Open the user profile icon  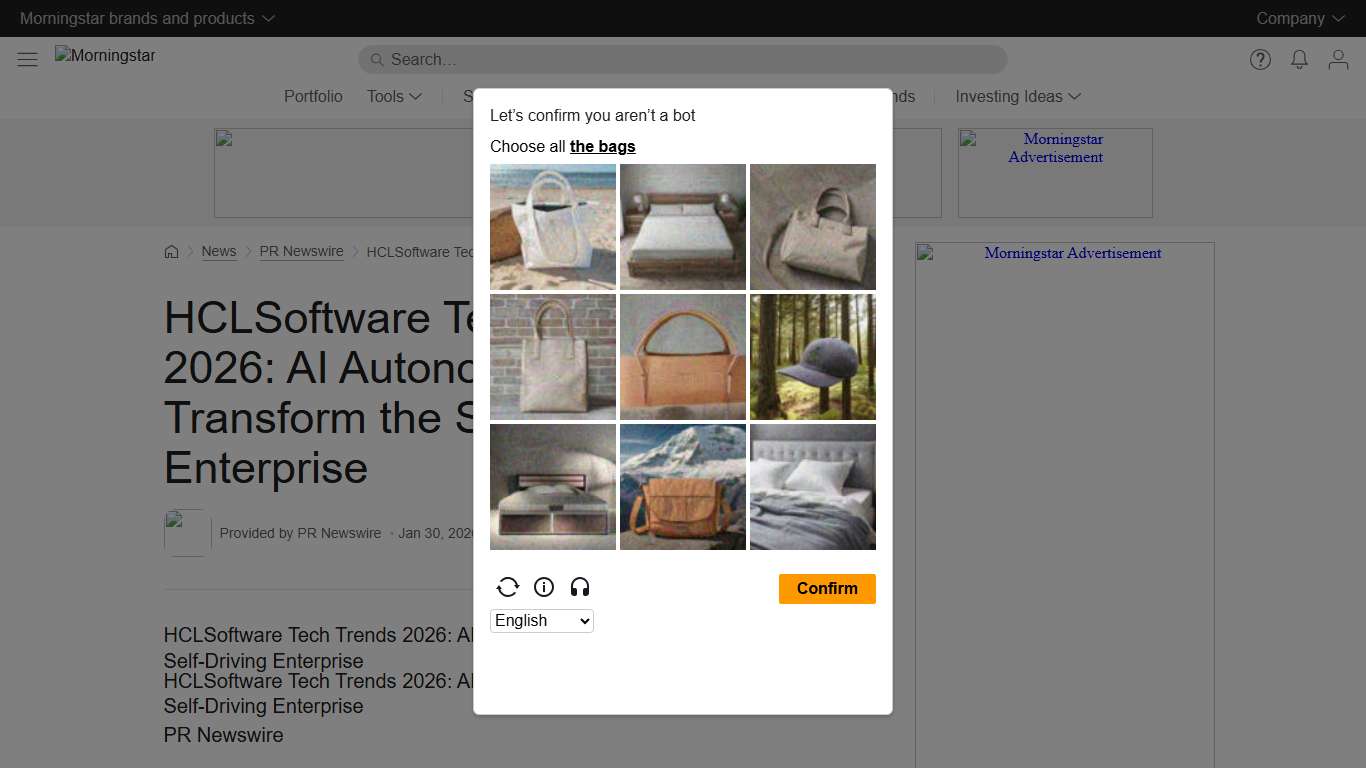(1338, 60)
